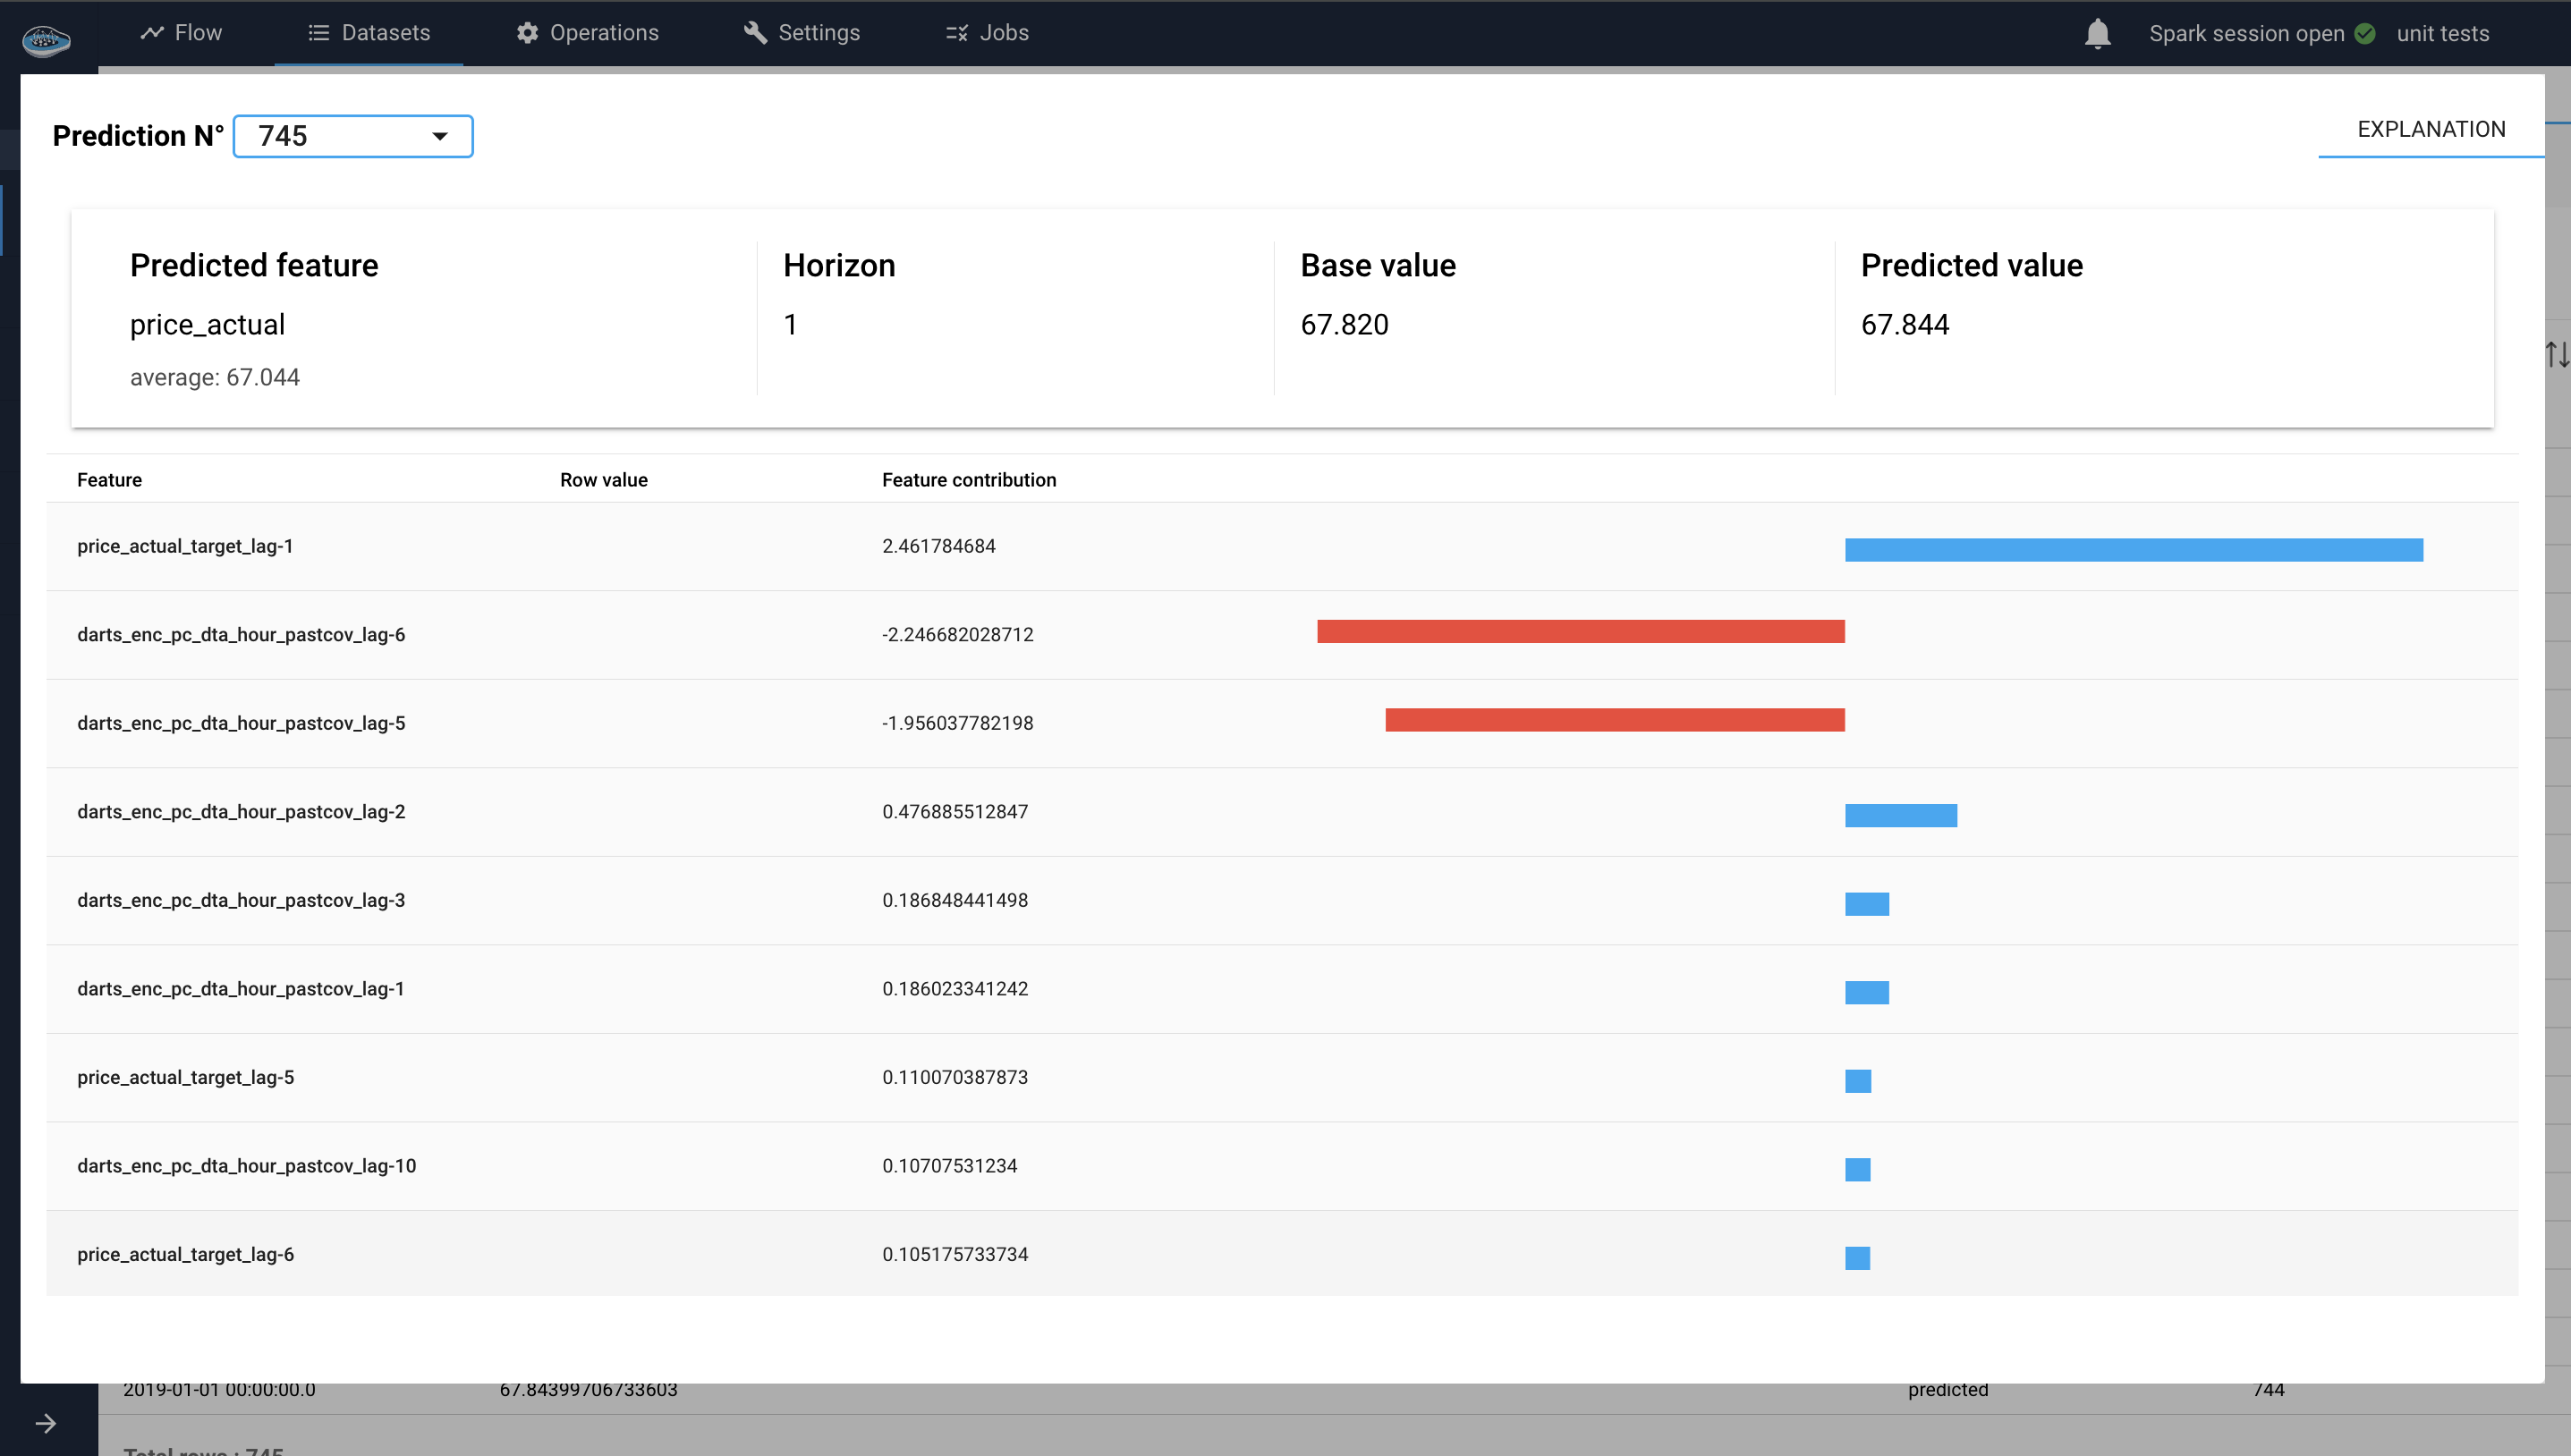Click the Settings wrench icon
This screenshot has height=1456, width=2571.
point(755,33)
